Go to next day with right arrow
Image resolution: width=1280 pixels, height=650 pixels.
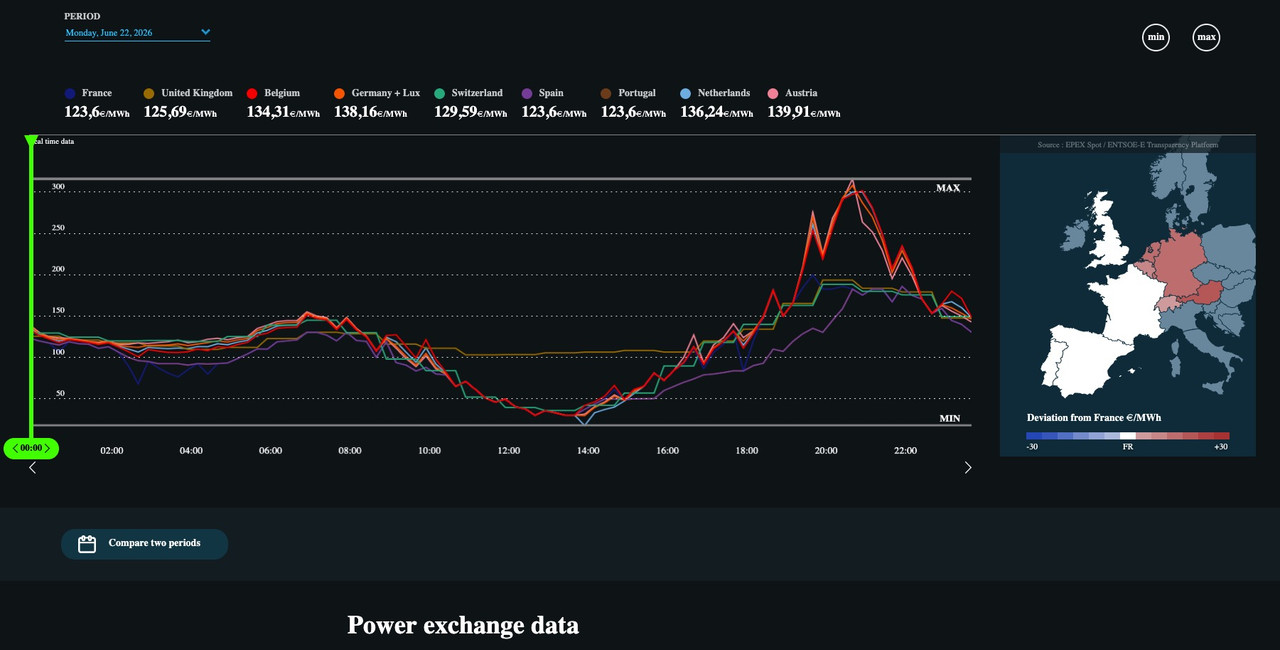click(x=967, y=467)
